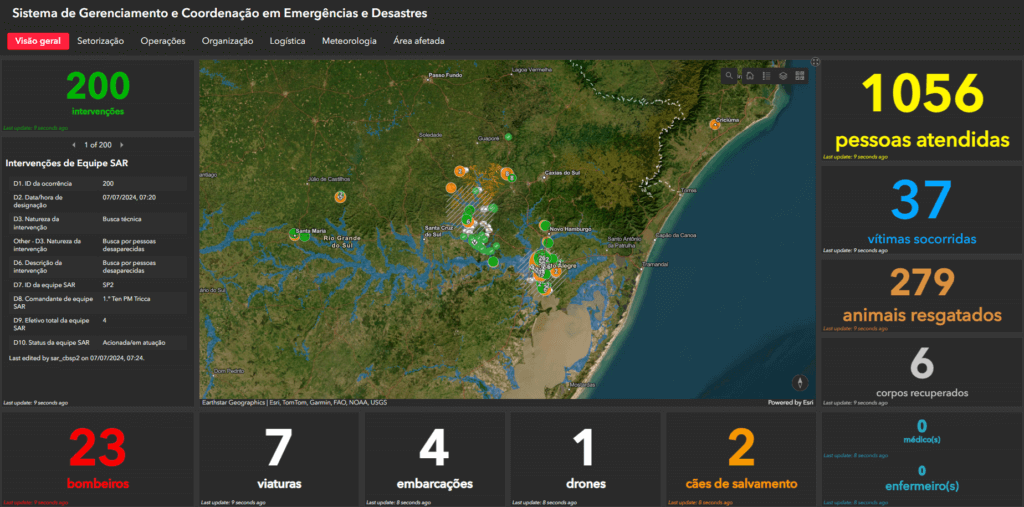Open the basemap gallery
1024x507 pixels.
pos(800,76)
